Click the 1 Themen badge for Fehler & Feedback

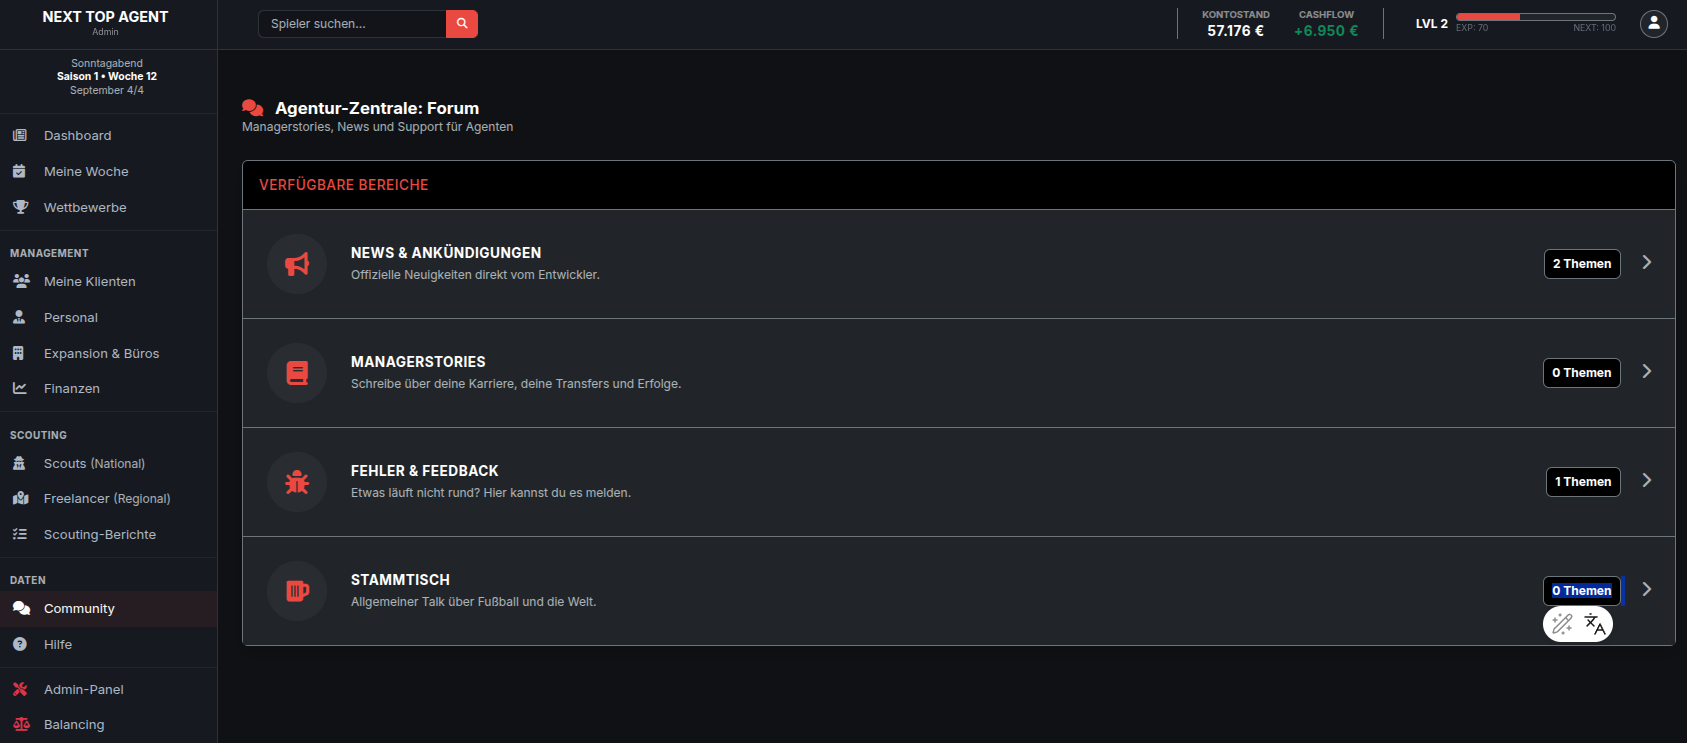(x=1583, y=481)
